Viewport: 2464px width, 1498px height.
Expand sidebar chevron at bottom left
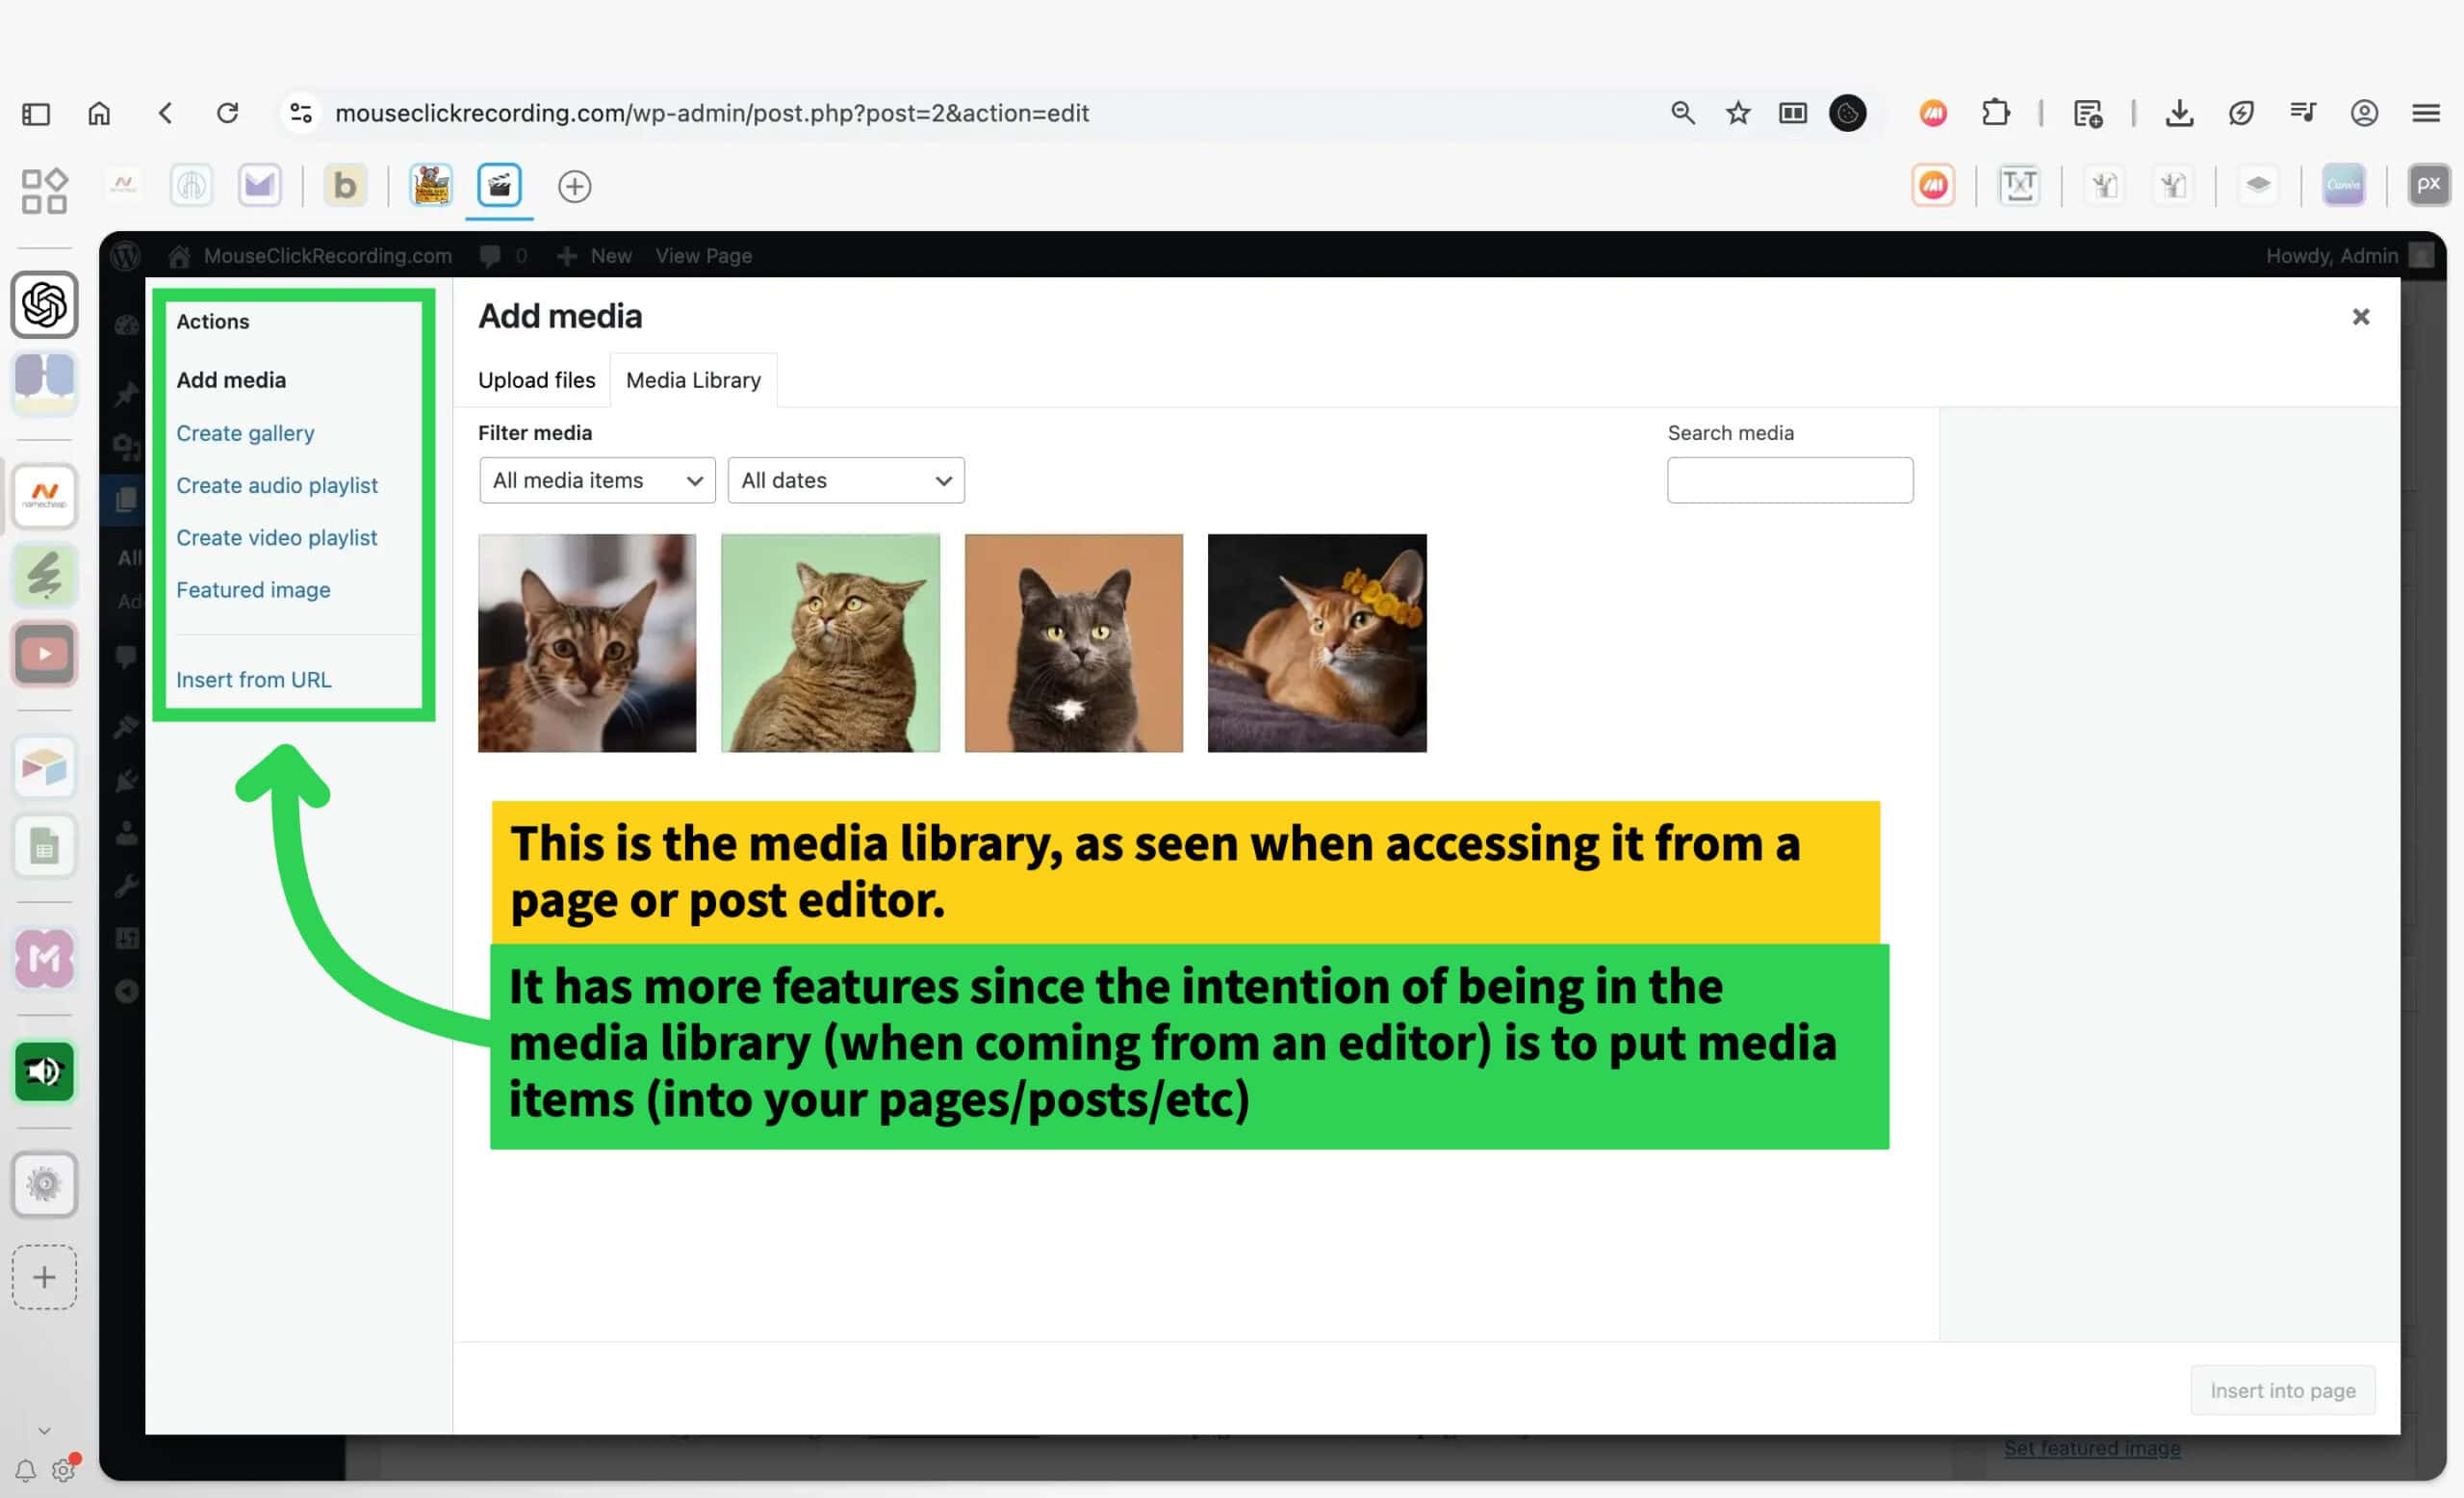coord(44,1430)
